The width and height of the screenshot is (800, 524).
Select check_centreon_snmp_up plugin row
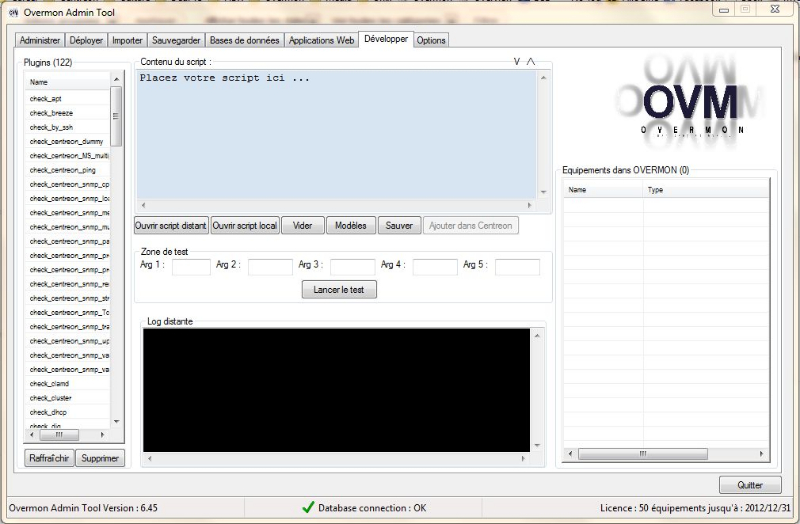point(68,341)
